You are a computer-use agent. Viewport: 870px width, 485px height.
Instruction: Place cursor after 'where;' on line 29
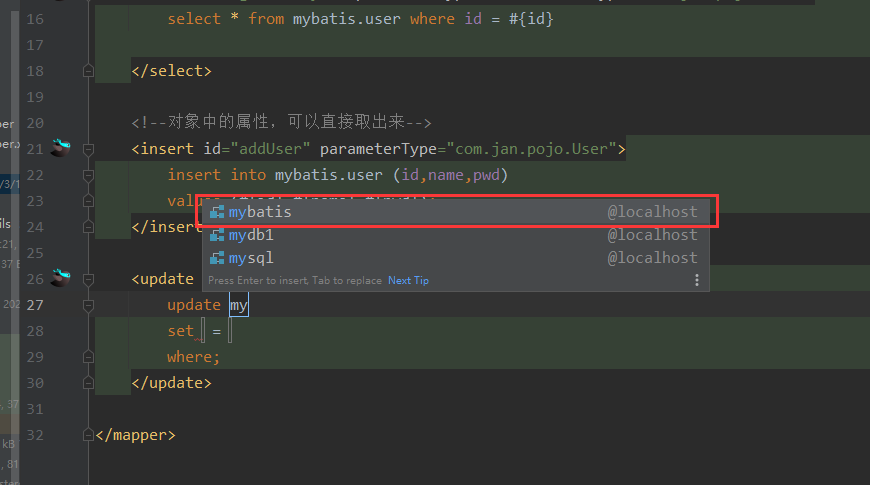[221, 357]
